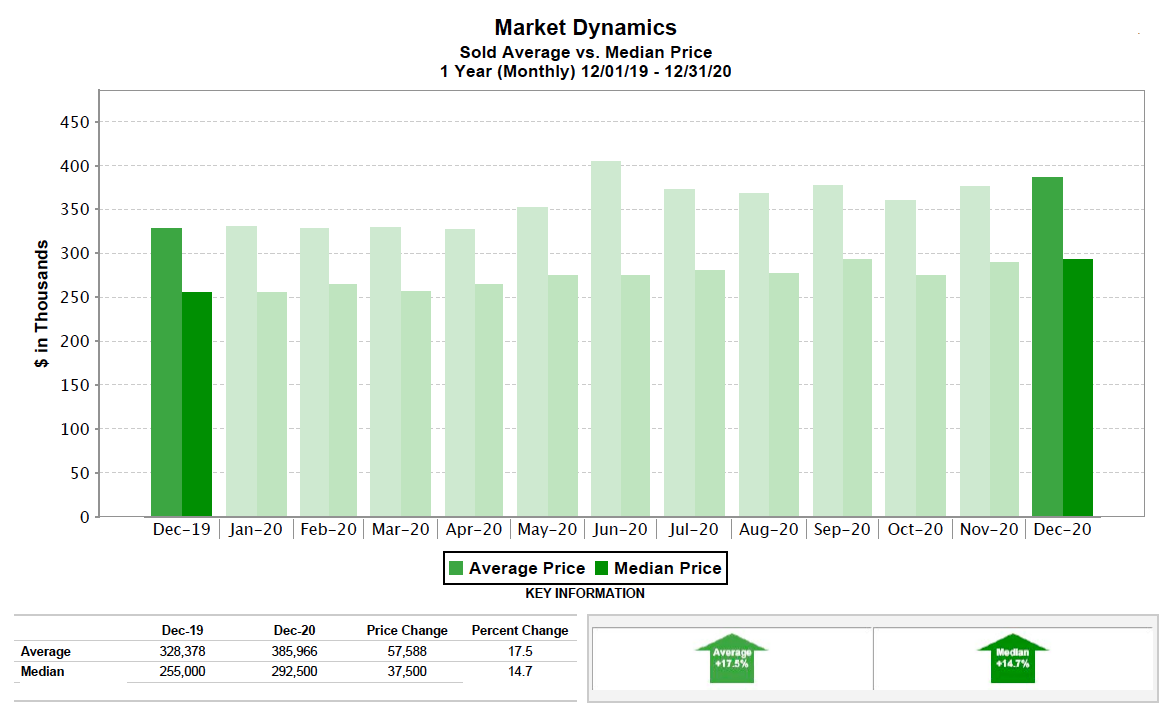
Task: Select the Dec-19 average price bar
Action: pos(166,372)
